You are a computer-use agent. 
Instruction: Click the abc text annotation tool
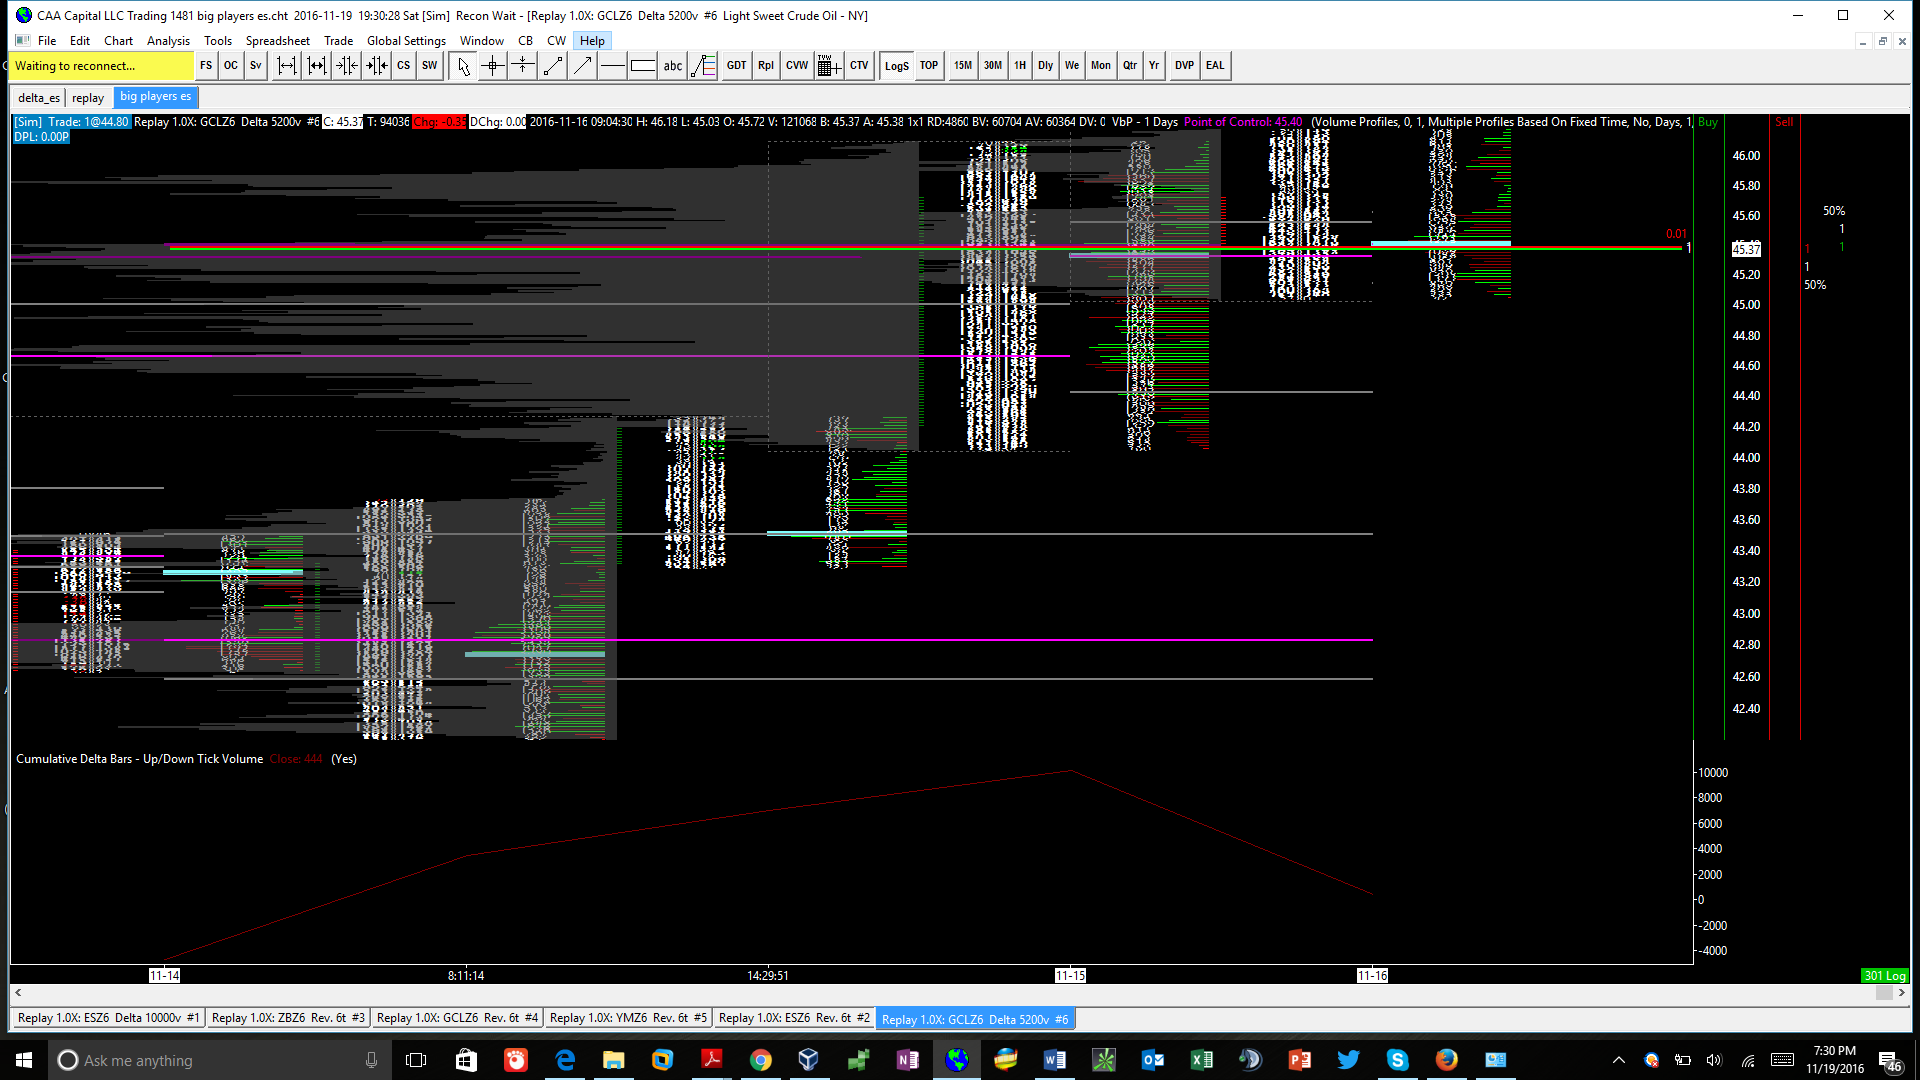(x=673, y=66)
